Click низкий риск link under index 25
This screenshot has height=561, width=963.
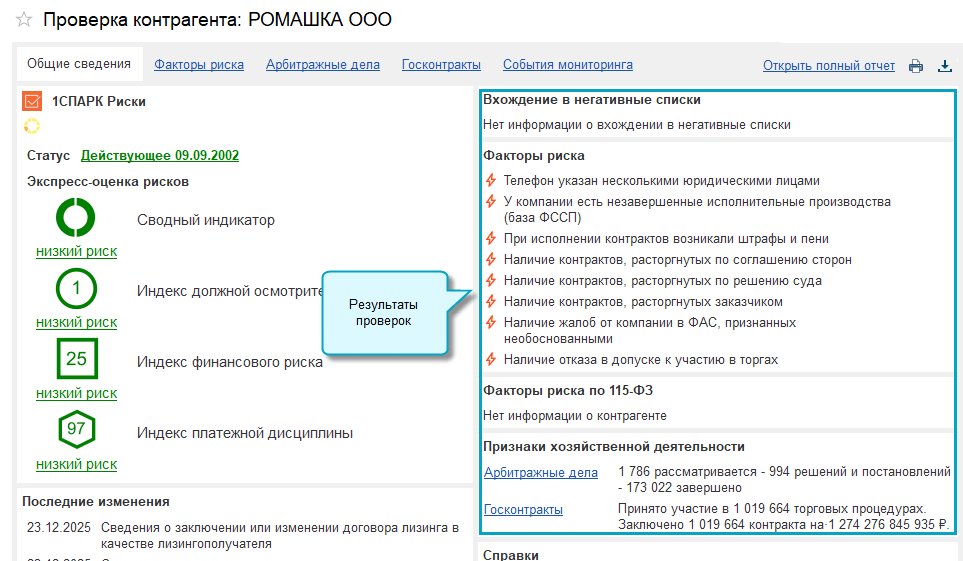pyautogui.click(x=76, y=393)
